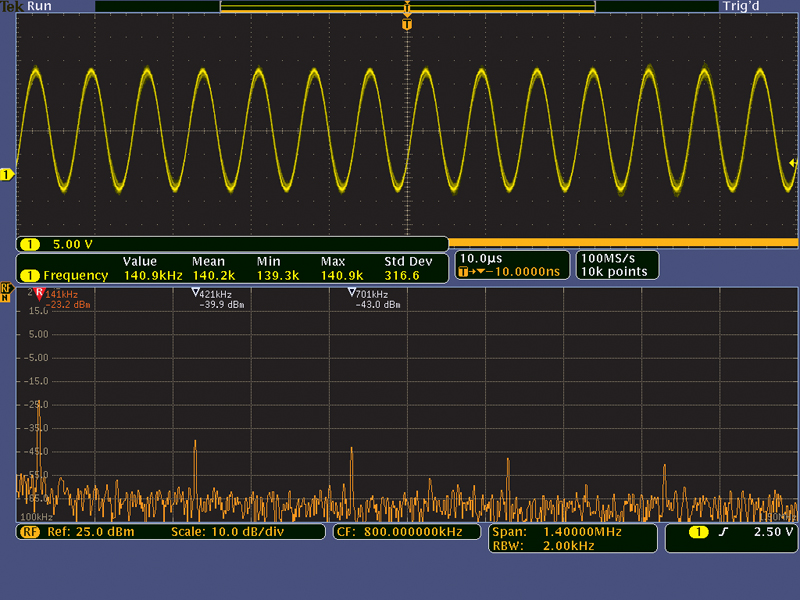The image size is (800, 600).
Task: Click the 2.50 V trigger level readout
Action: click(772, 533)
